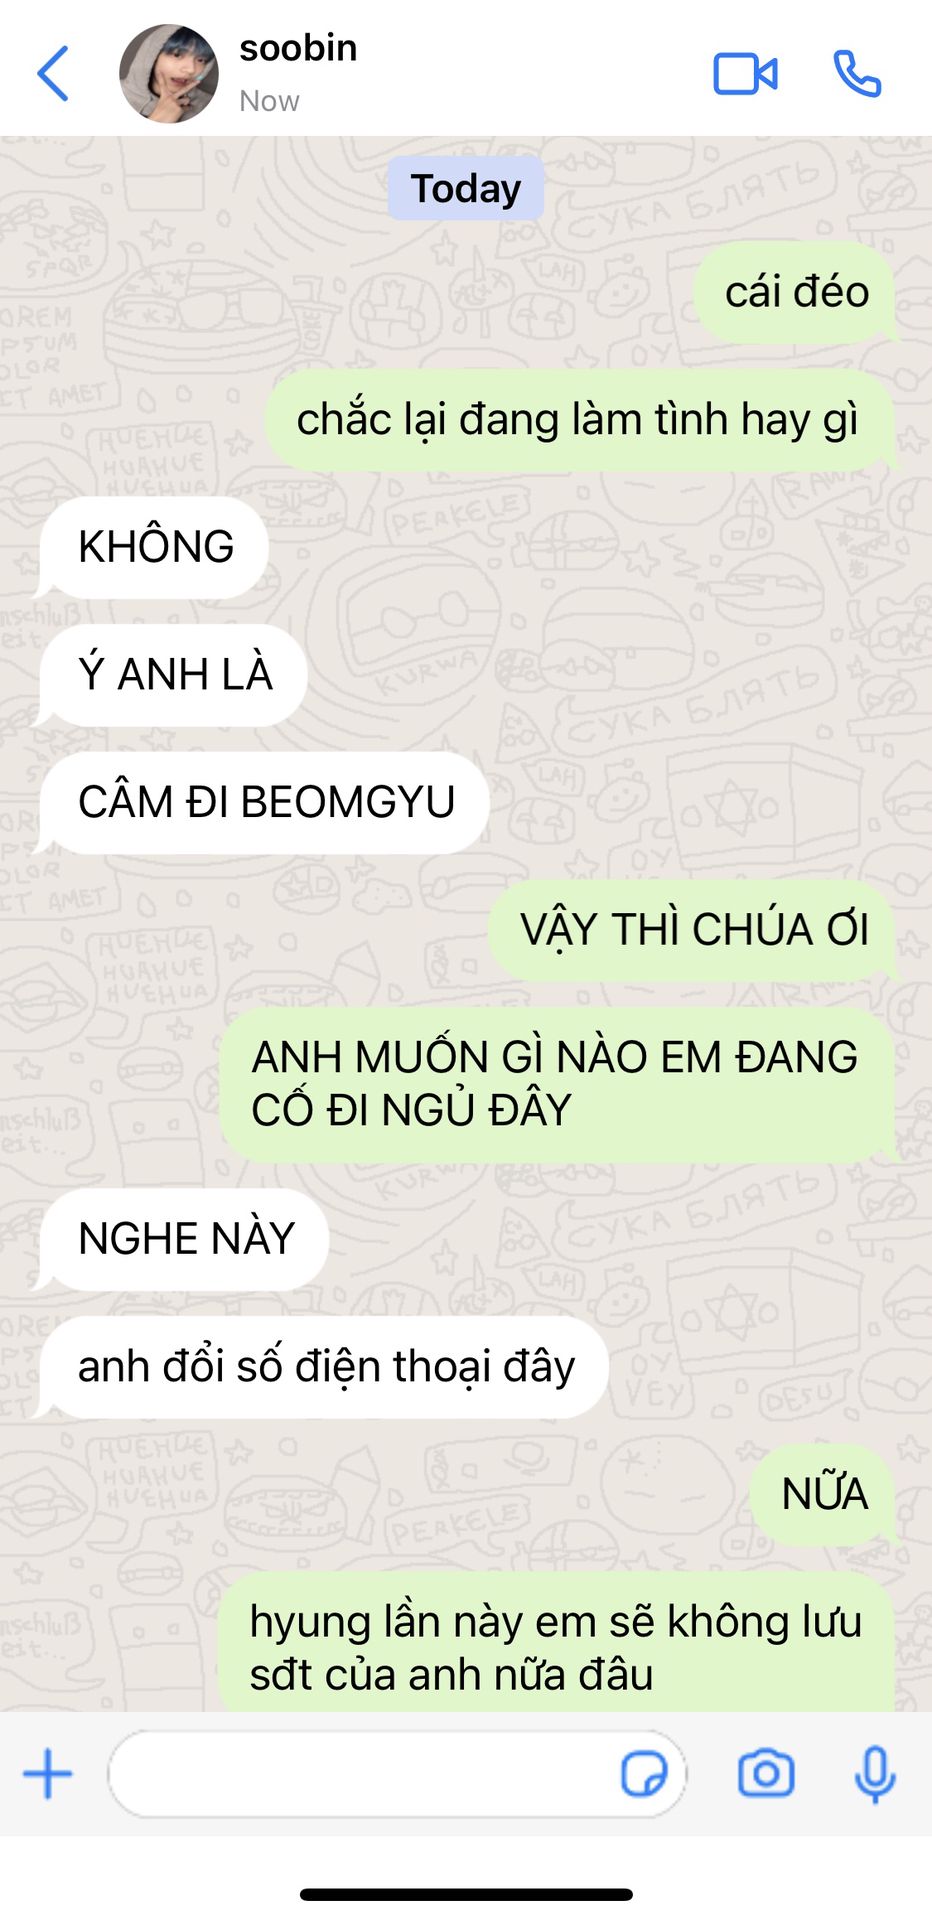This screenshot has width=932, height=1920.
Task: Tap the microphone voice message icon
Action: pyautogui.click(x=875, y=1775)
